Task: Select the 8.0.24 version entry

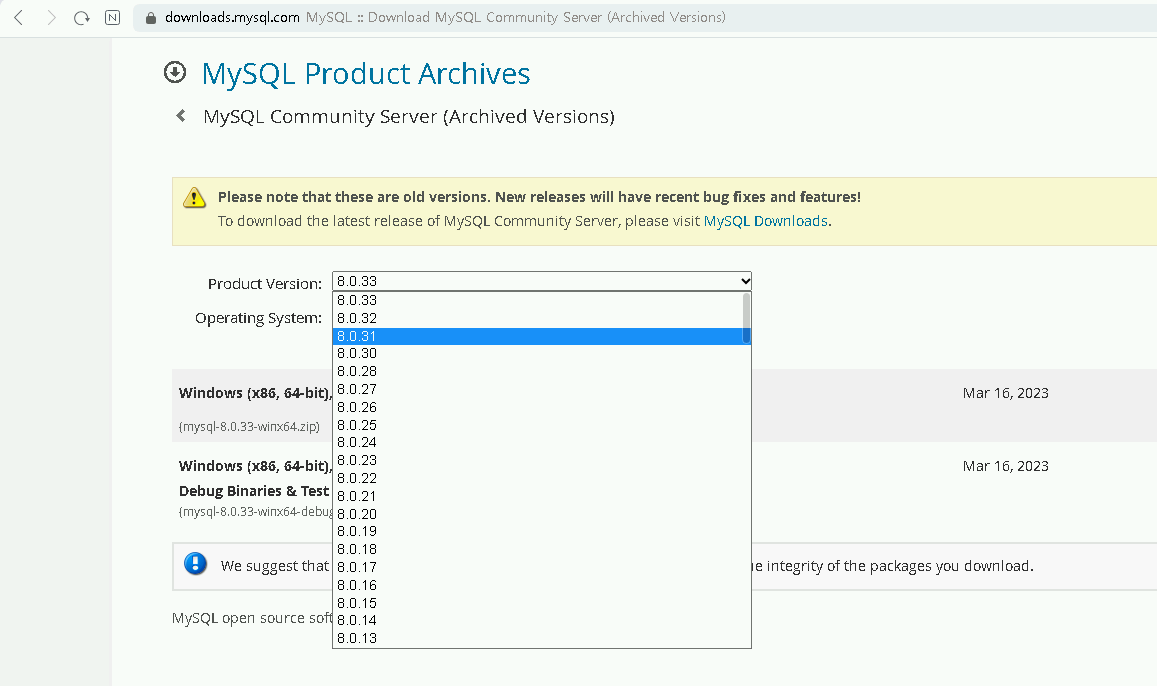Action: point(537,443)
